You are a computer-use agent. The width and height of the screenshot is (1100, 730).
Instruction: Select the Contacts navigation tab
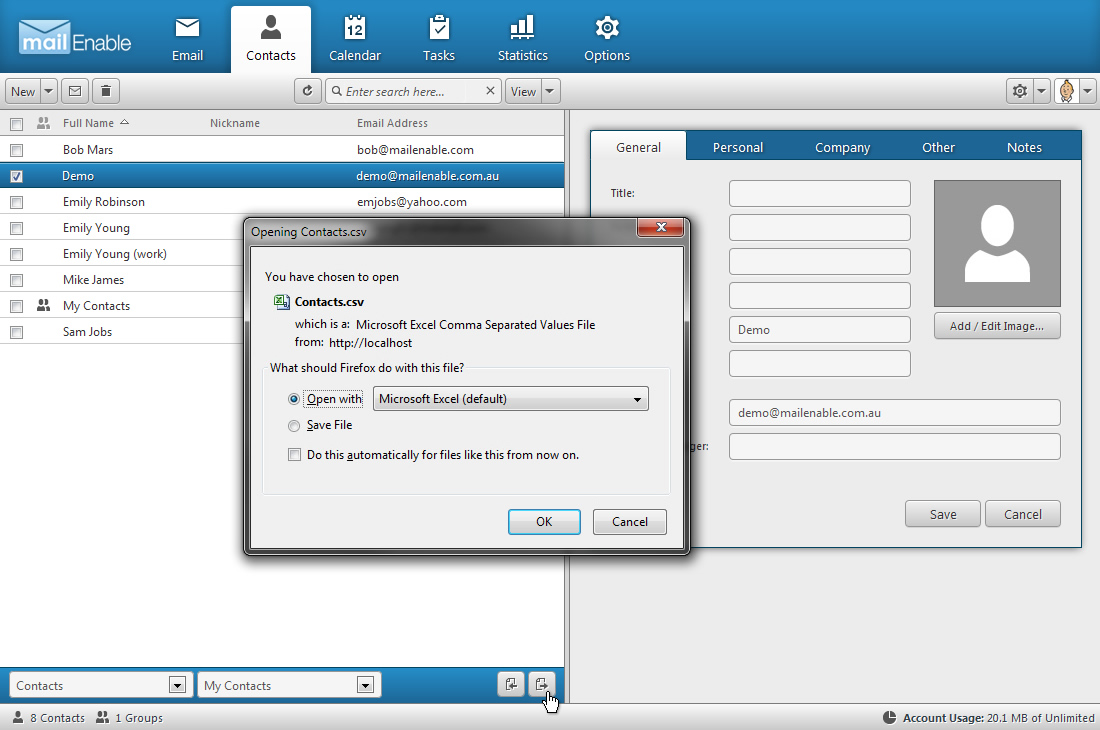tap(271, 39)
